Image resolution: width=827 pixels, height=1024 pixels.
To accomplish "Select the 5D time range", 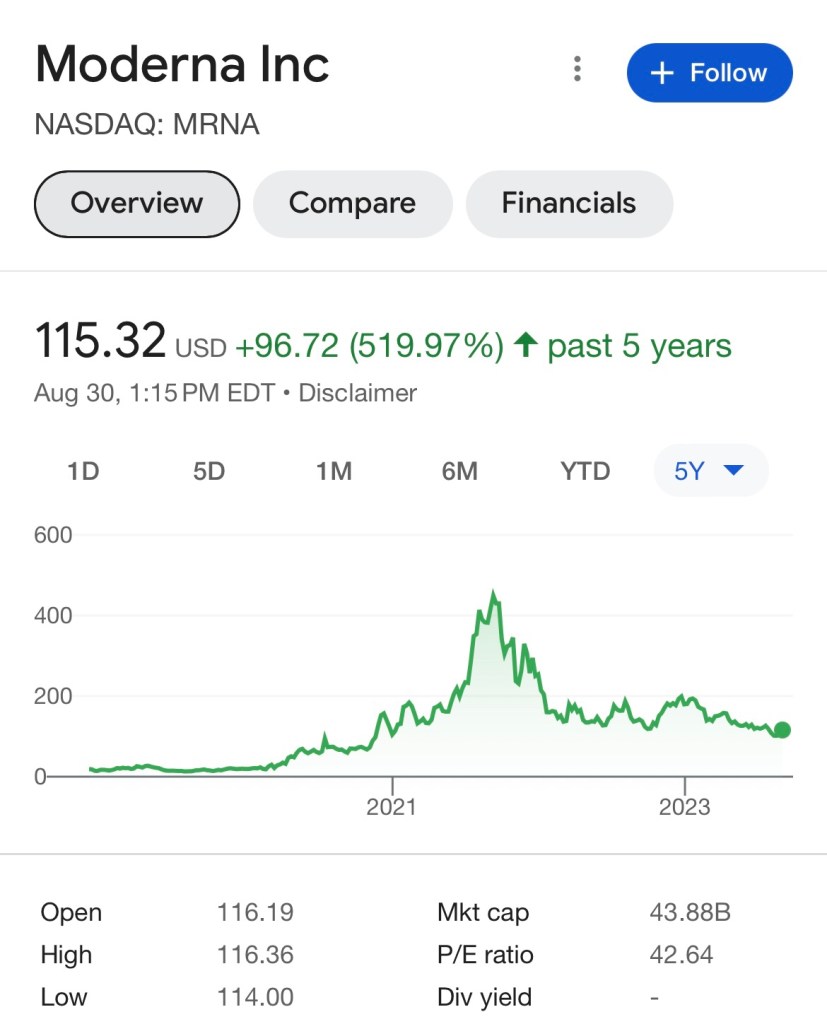I will pyautogui.click(x=209, y=471).
